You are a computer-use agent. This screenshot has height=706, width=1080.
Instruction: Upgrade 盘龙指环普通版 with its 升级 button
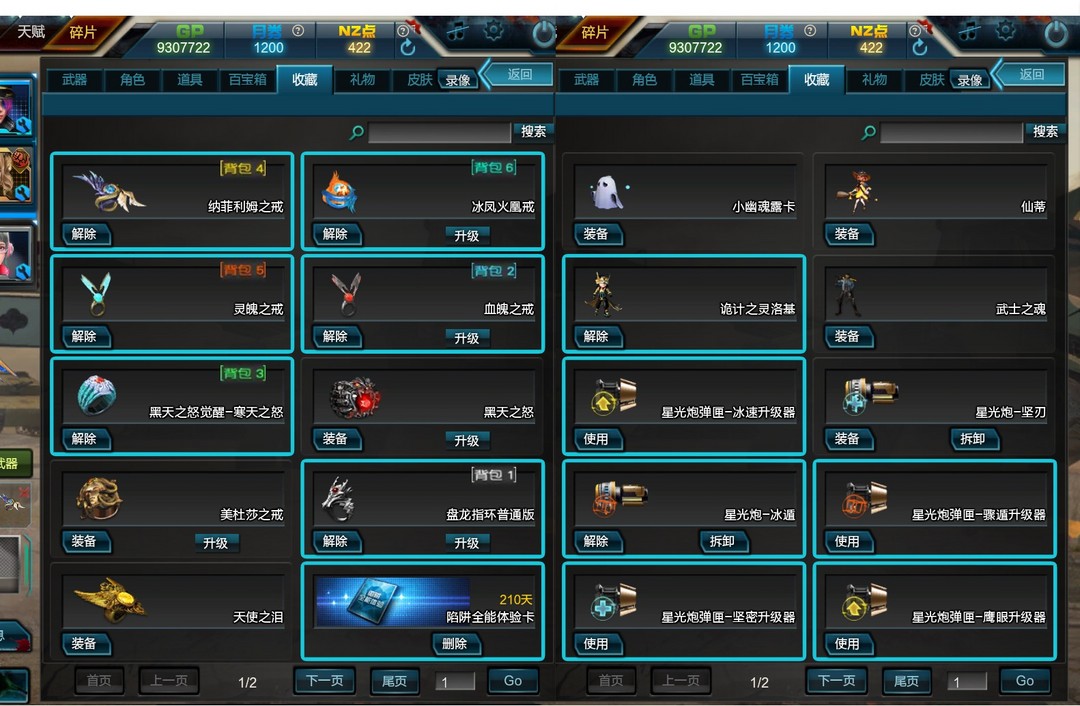(x=466, y=543)
